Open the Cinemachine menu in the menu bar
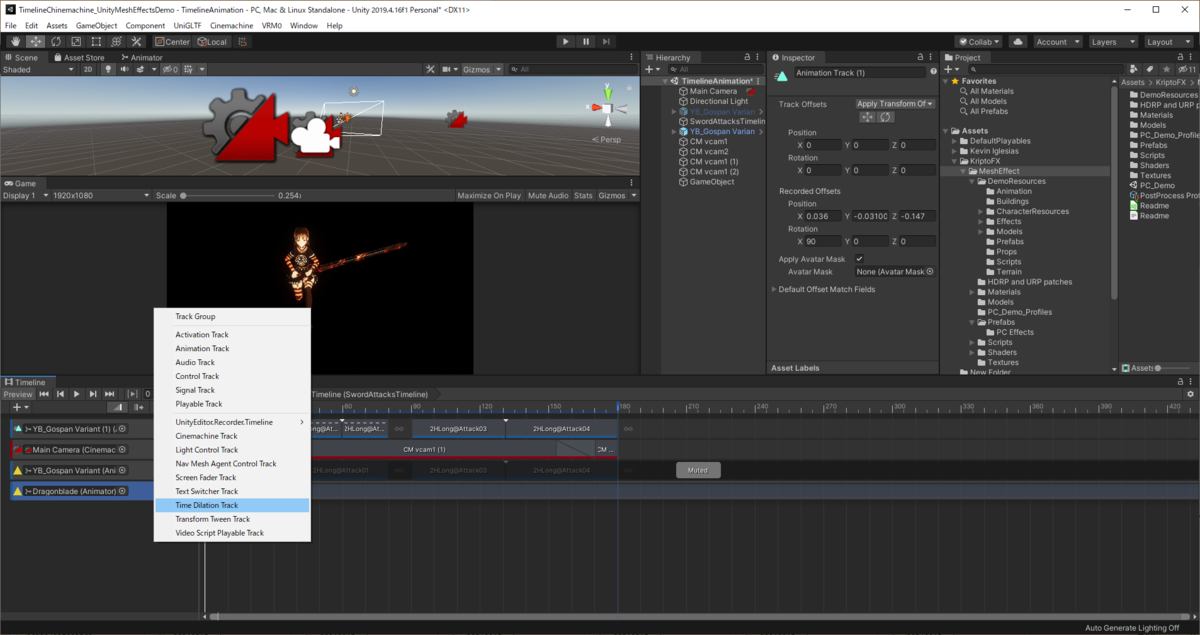 tap(231, 25)
